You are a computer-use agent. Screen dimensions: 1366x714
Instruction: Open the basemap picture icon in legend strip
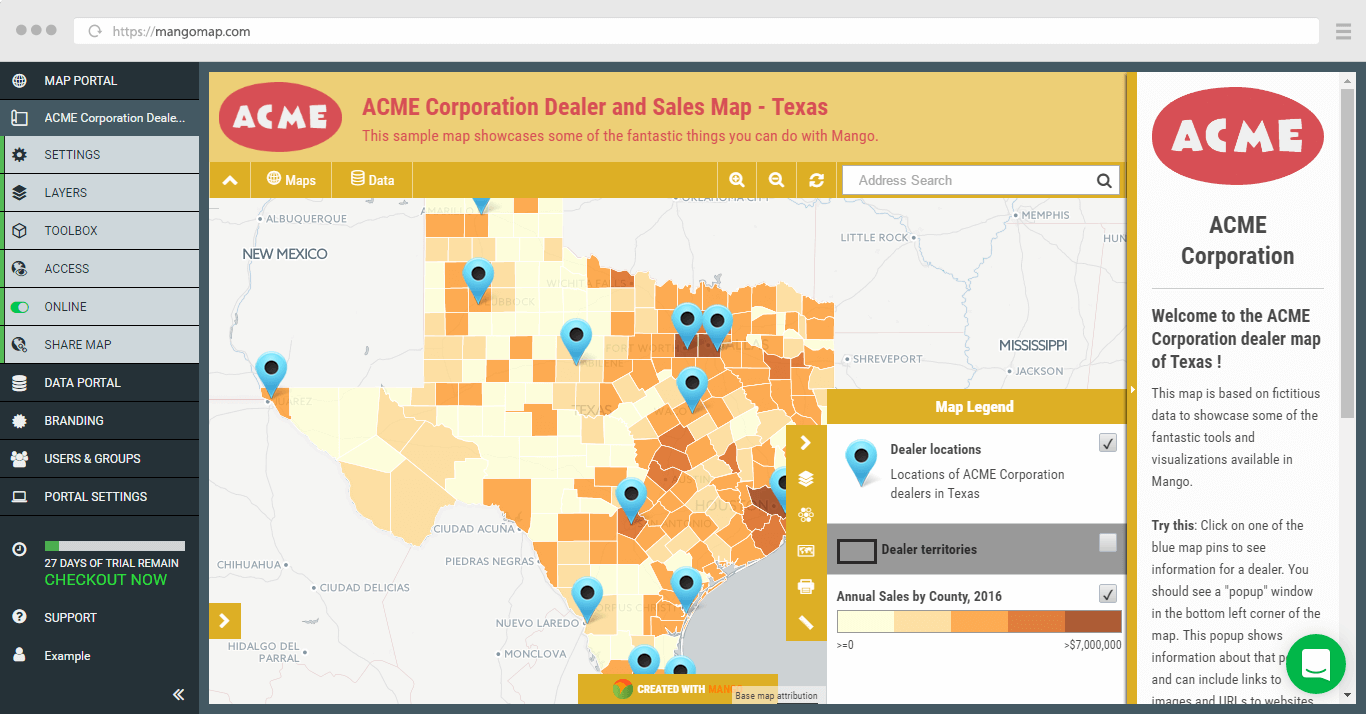coord(806,551)
